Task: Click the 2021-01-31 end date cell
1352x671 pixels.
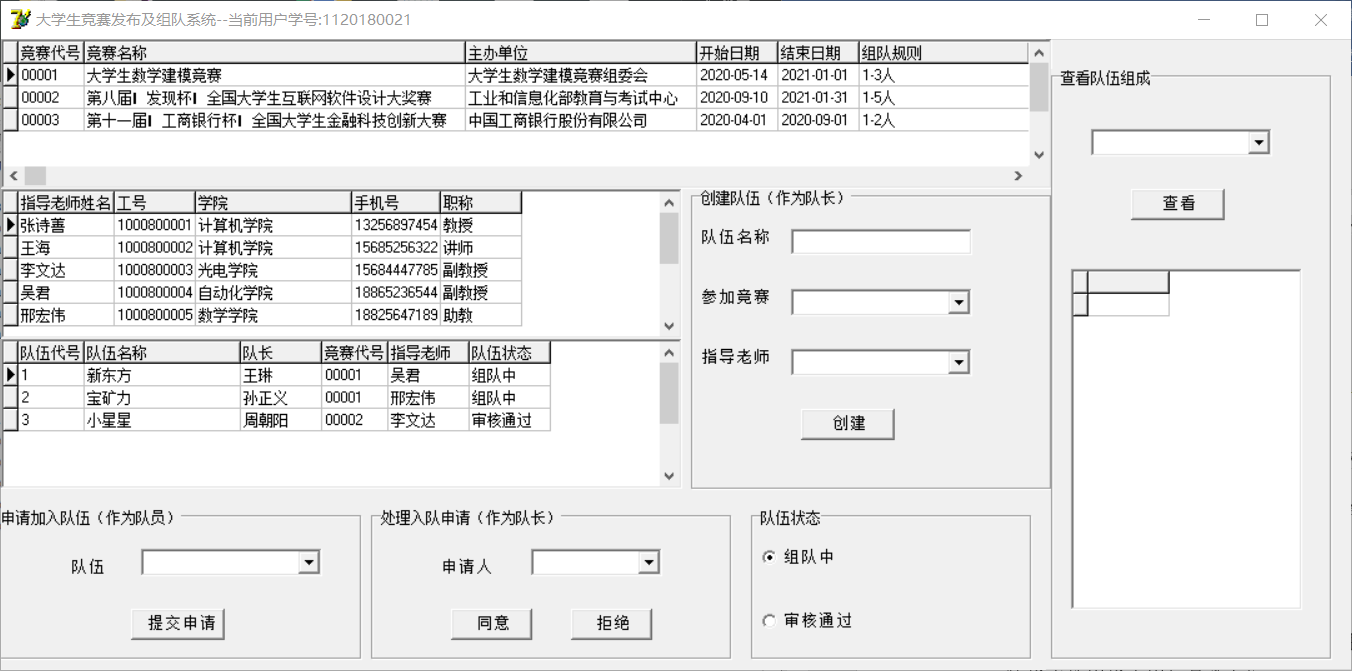Action: pyautogui.click(x=818, y=98)
